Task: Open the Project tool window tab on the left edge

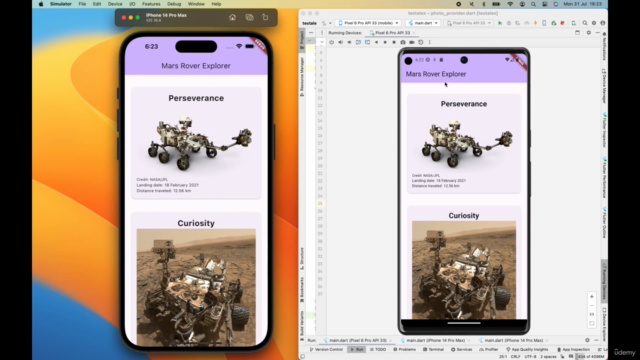Action: [302, 40]
